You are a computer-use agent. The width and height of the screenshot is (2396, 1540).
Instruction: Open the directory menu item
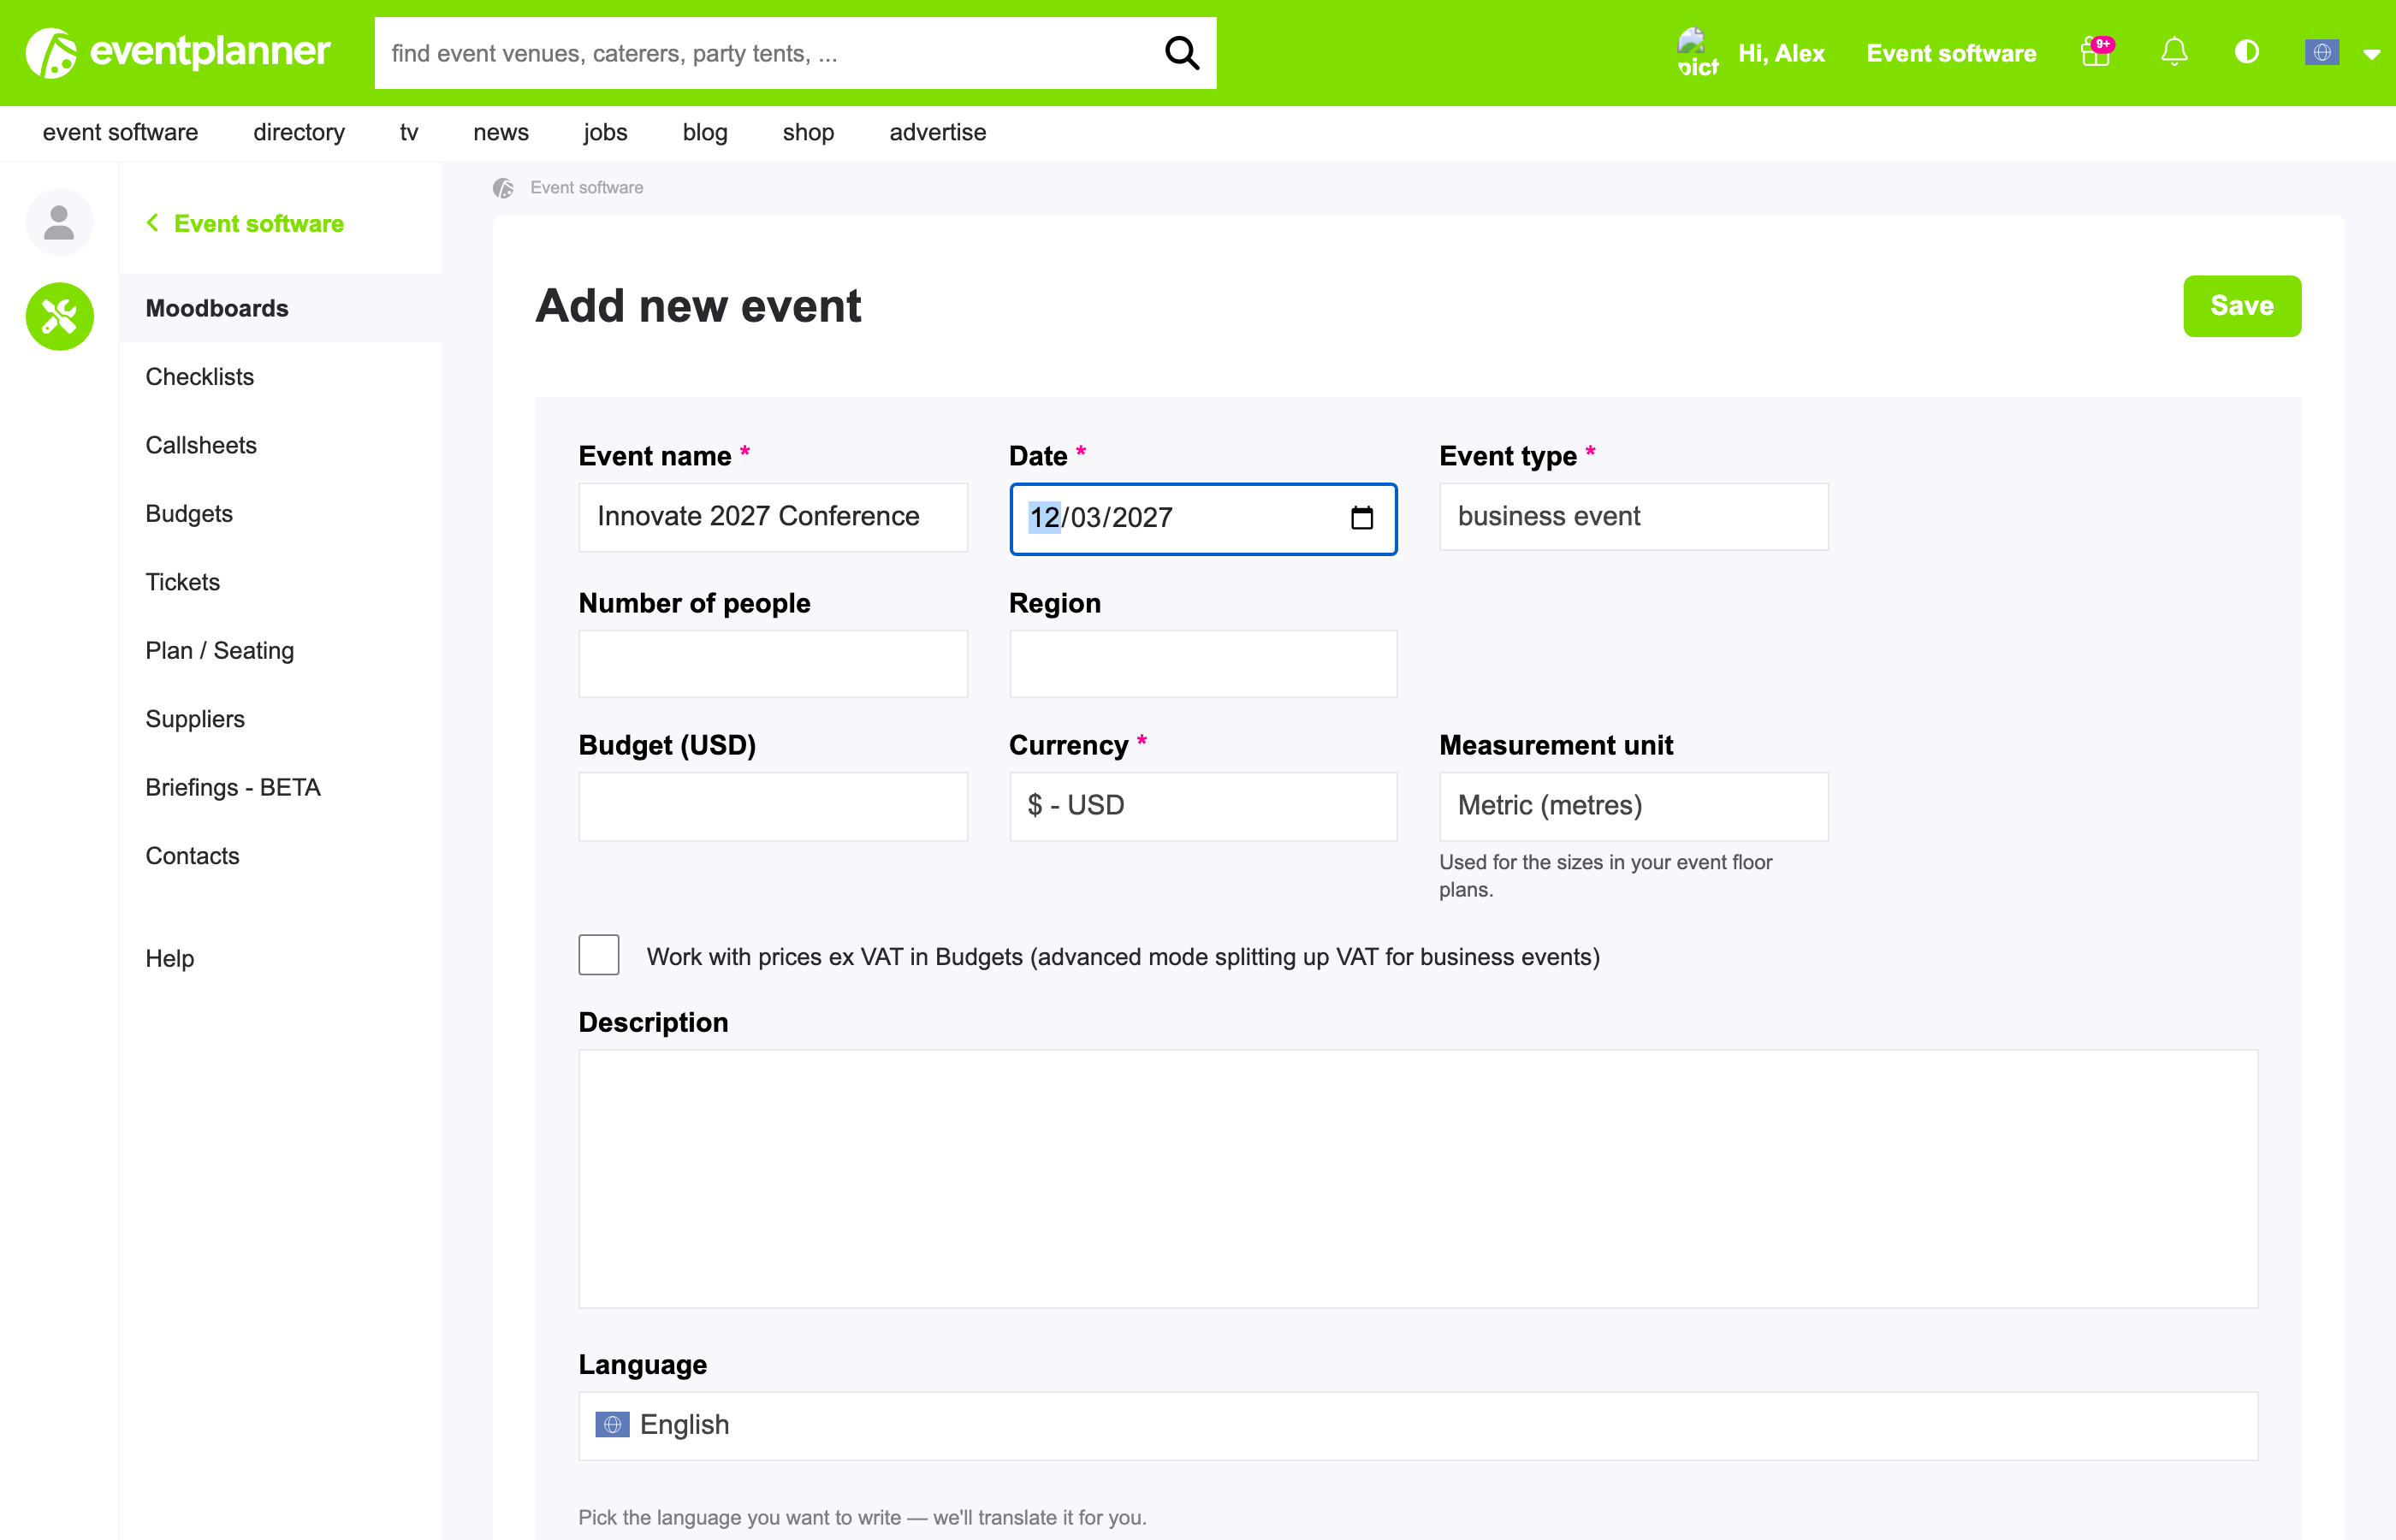point(299,132)
